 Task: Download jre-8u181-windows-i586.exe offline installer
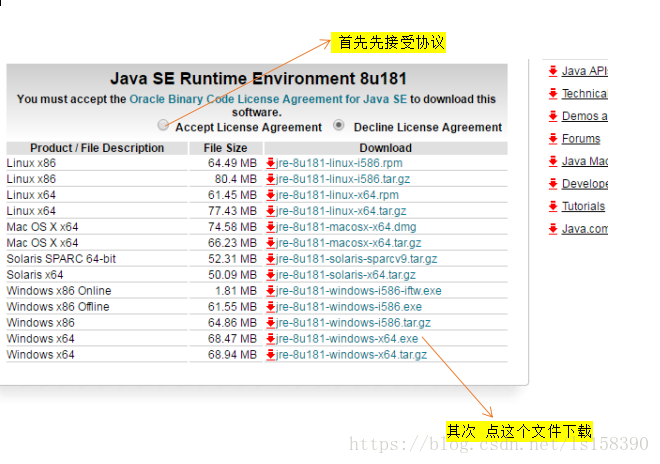tap(349, 307)
